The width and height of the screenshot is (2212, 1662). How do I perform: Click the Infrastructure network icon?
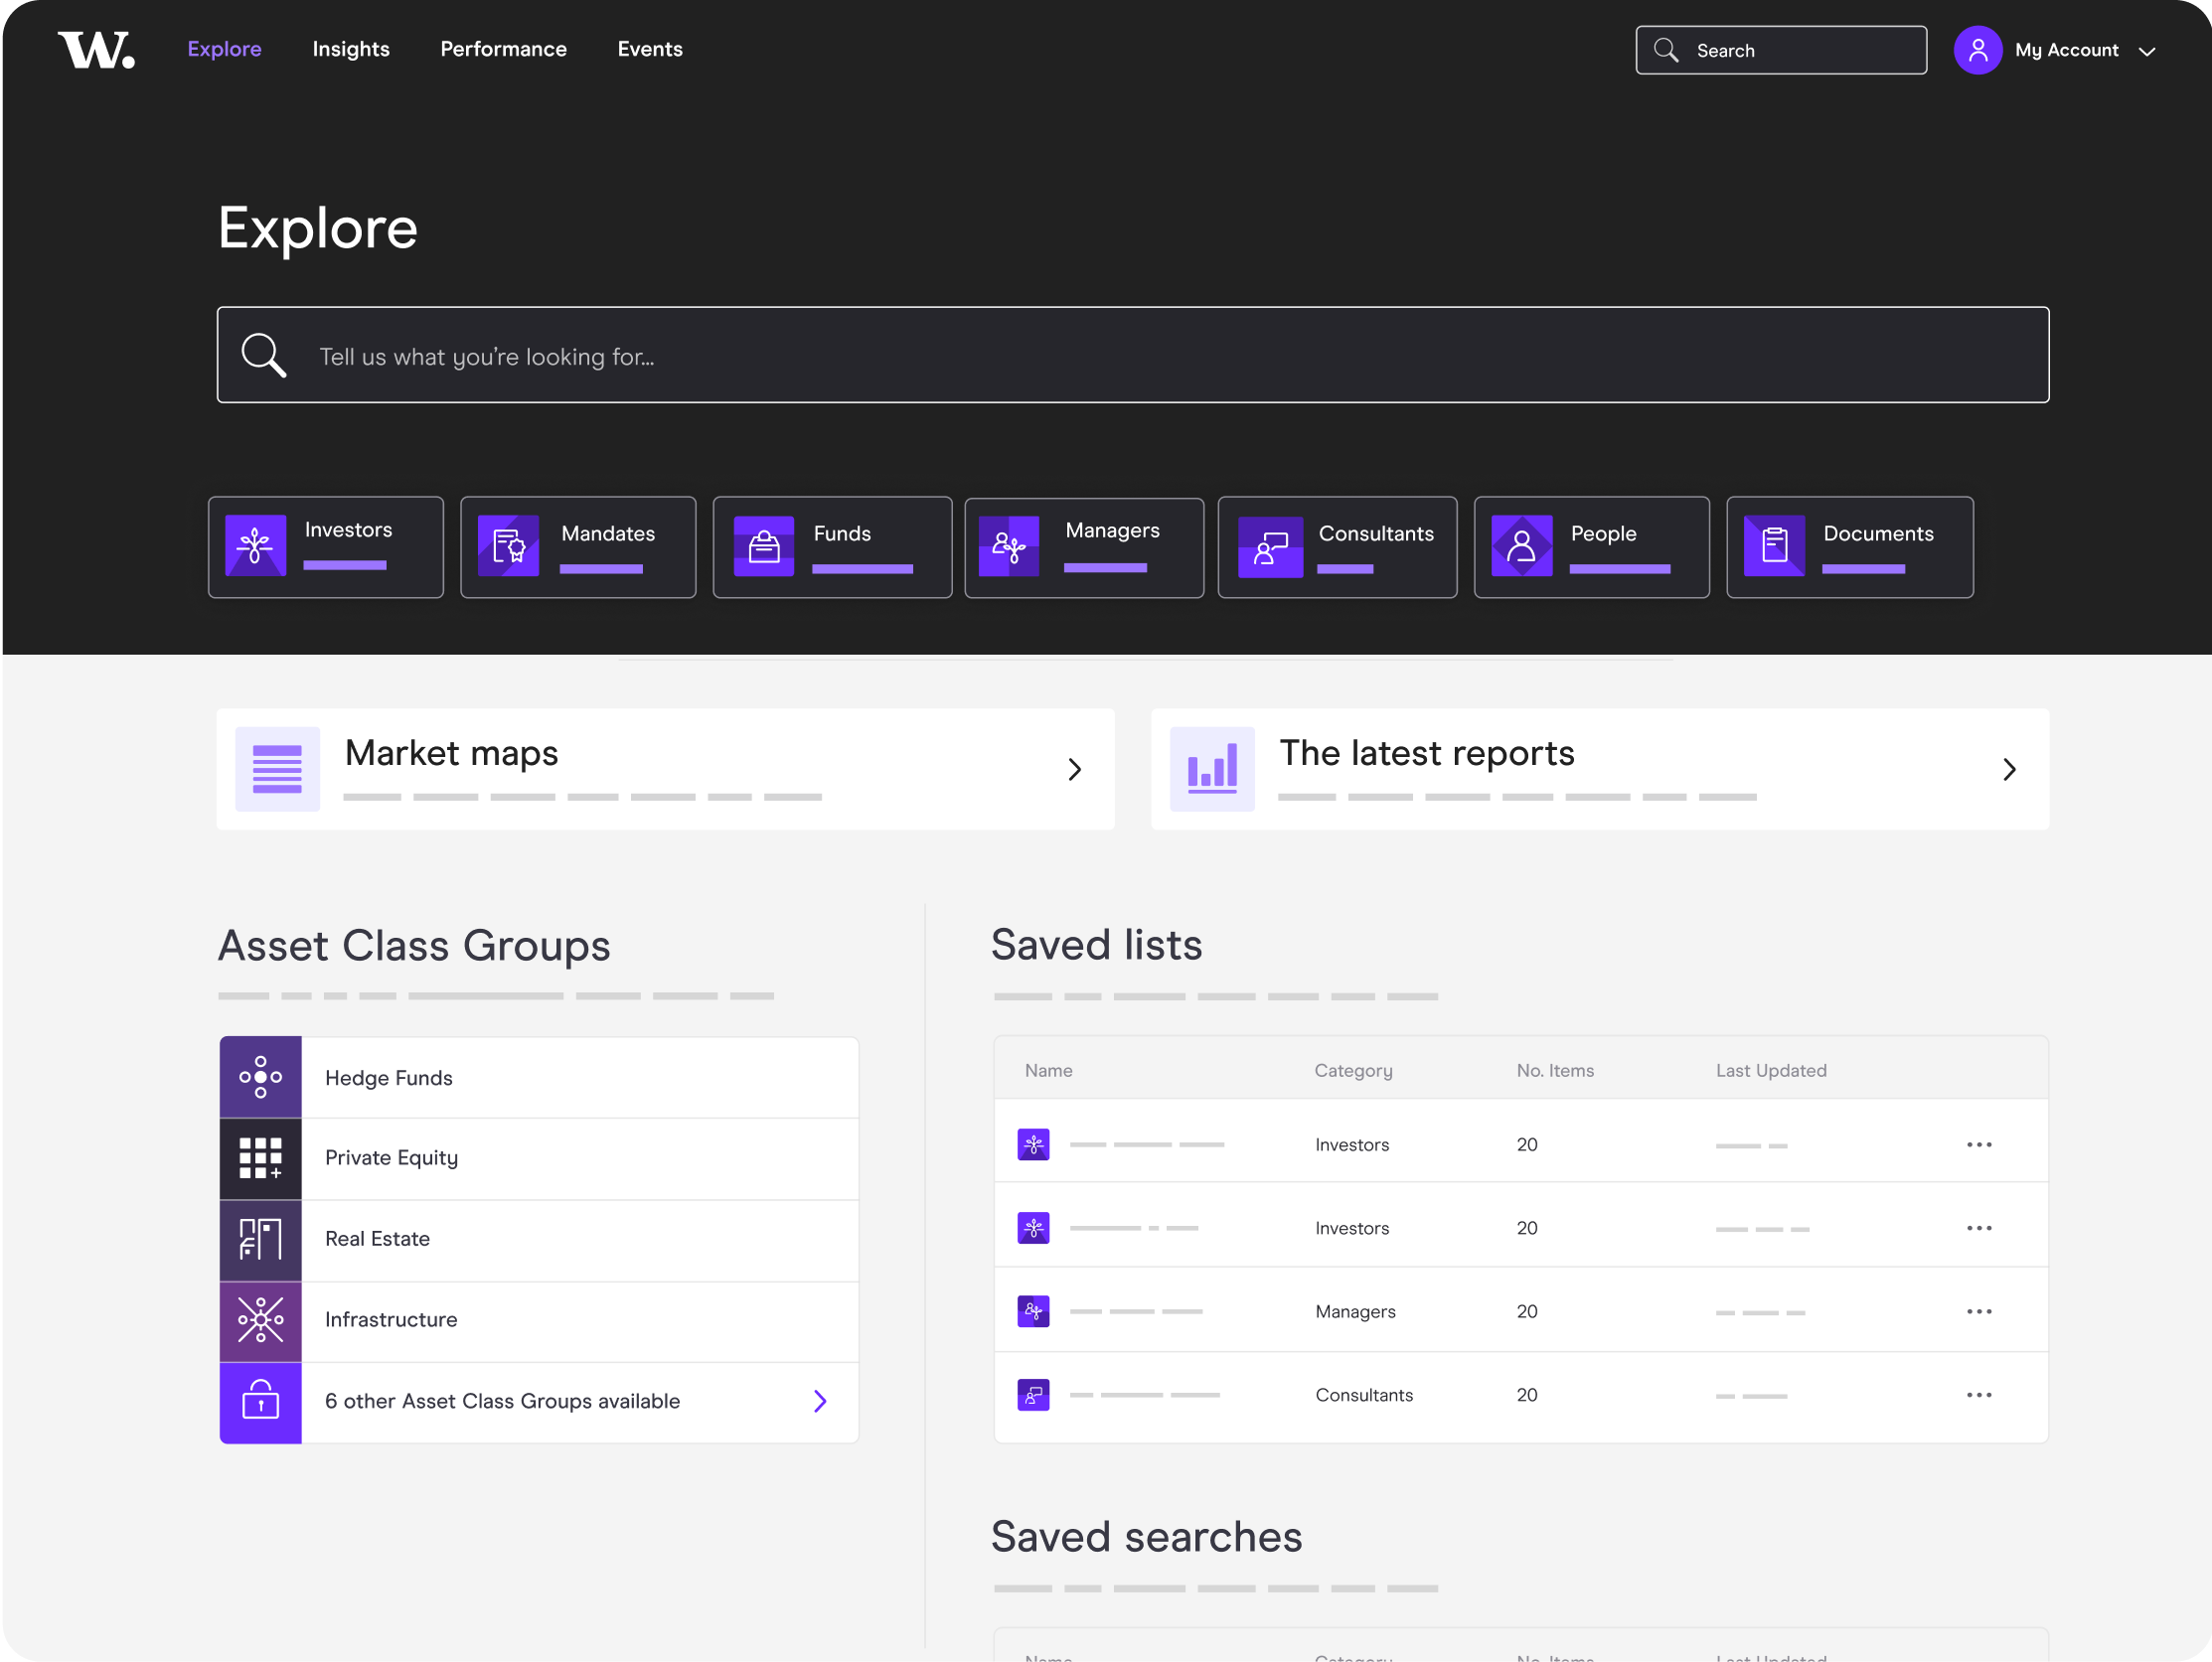[260, 1320]
